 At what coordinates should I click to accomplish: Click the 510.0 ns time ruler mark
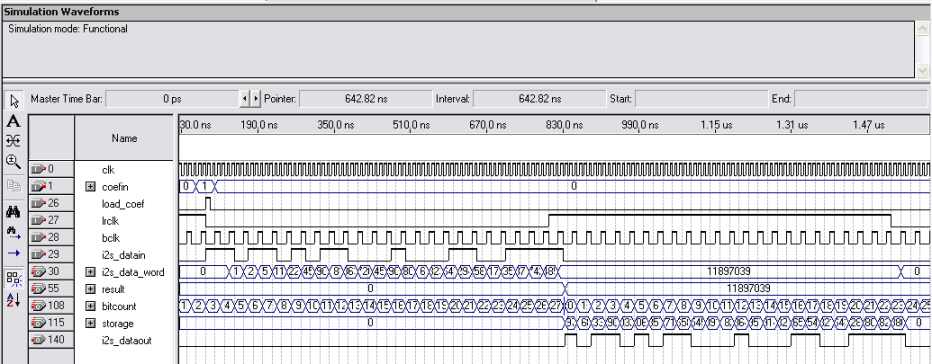[411, 125]
